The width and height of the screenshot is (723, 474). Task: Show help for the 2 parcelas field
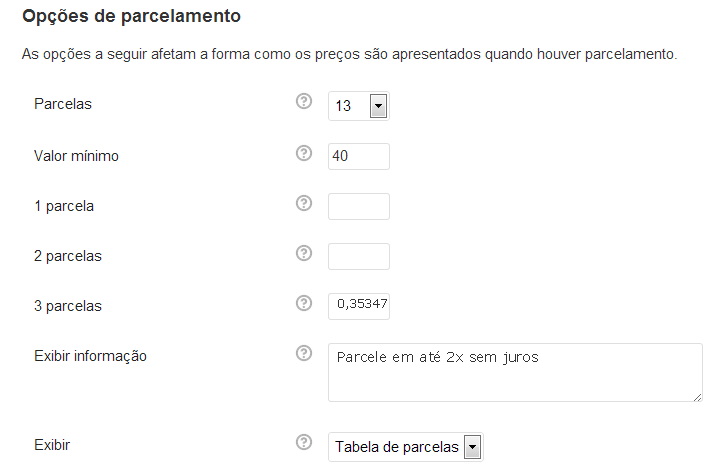(x=304, y=254)
